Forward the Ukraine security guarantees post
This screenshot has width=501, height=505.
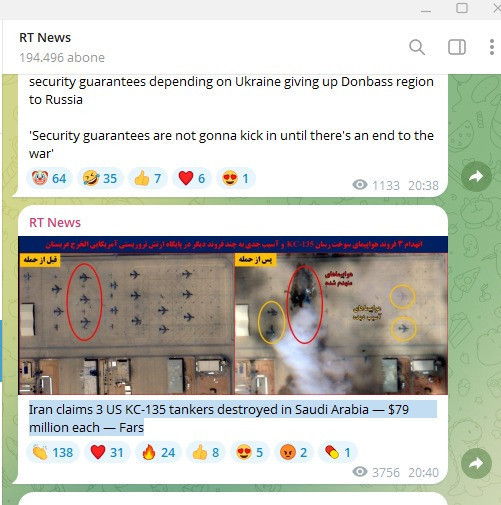coord(476,176)
